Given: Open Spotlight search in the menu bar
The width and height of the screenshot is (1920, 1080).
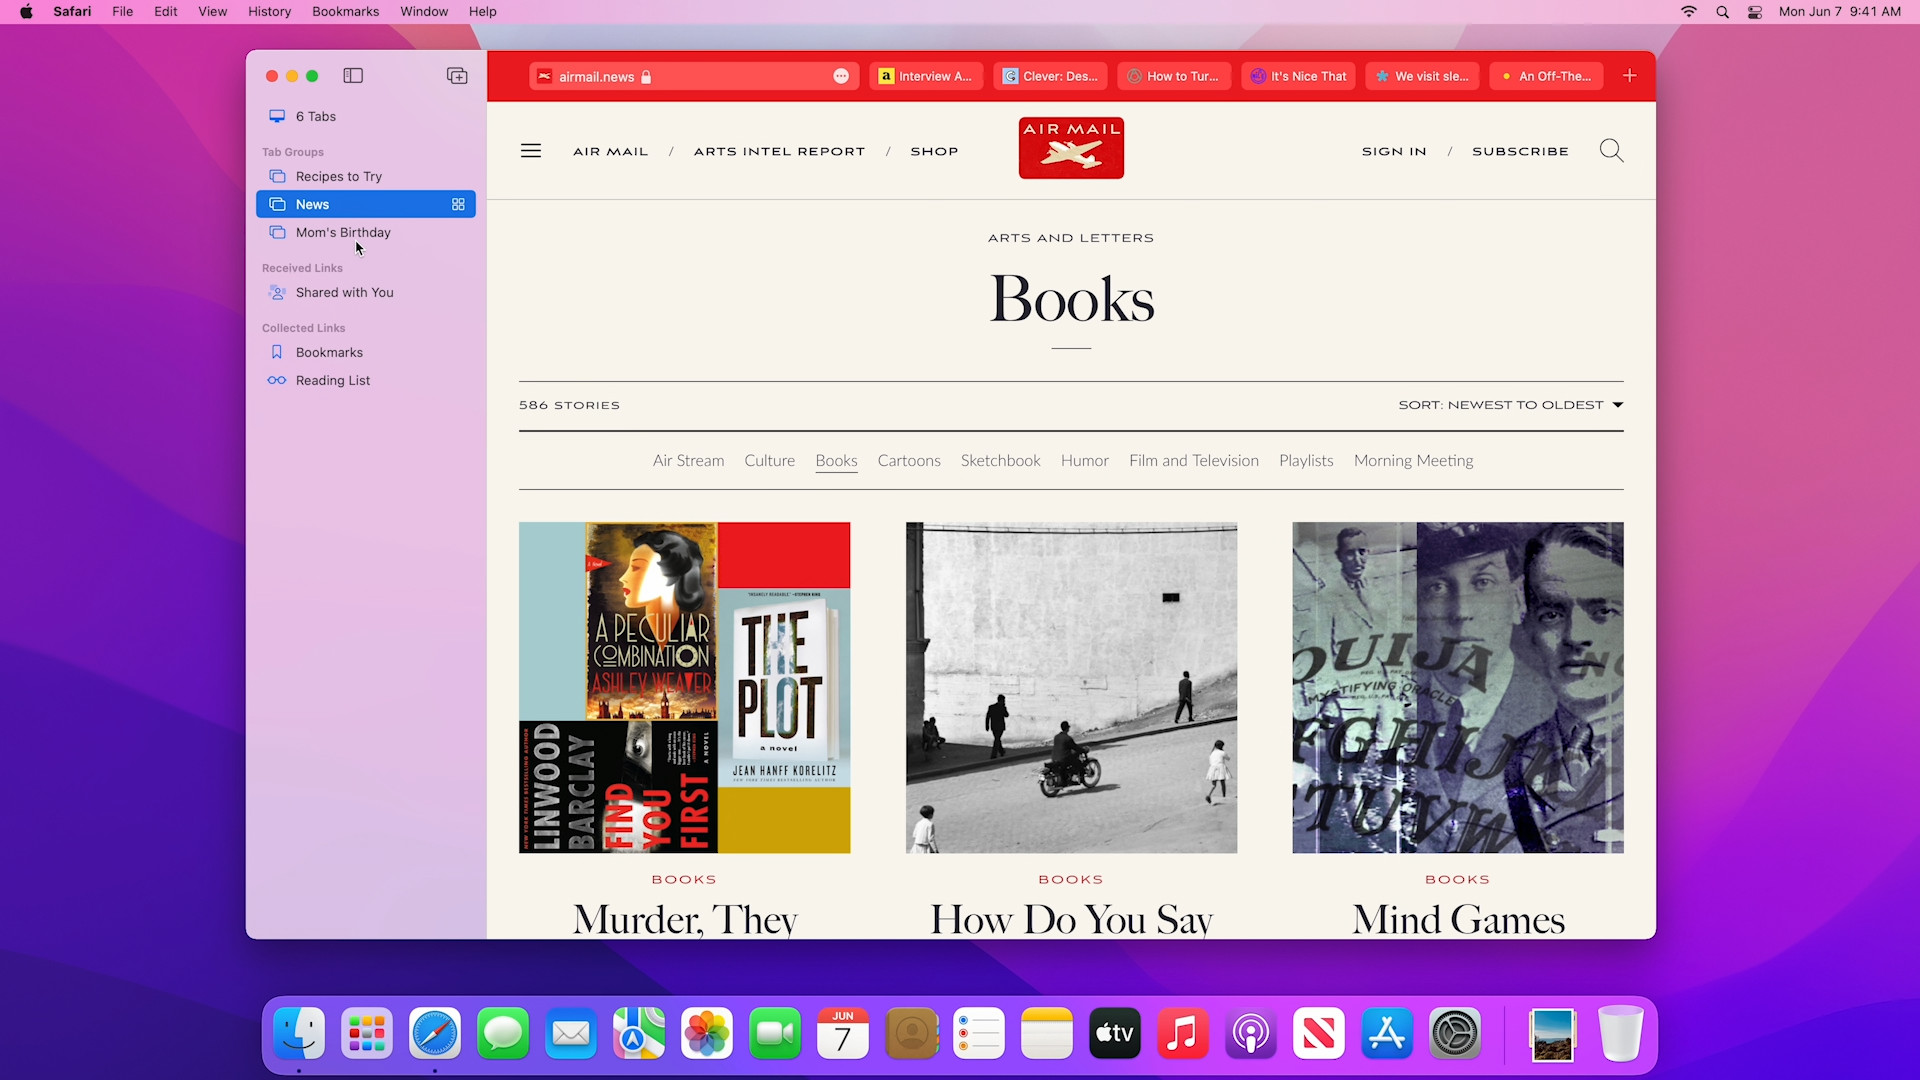Looking at the screenshot, I should (1722, 12).
